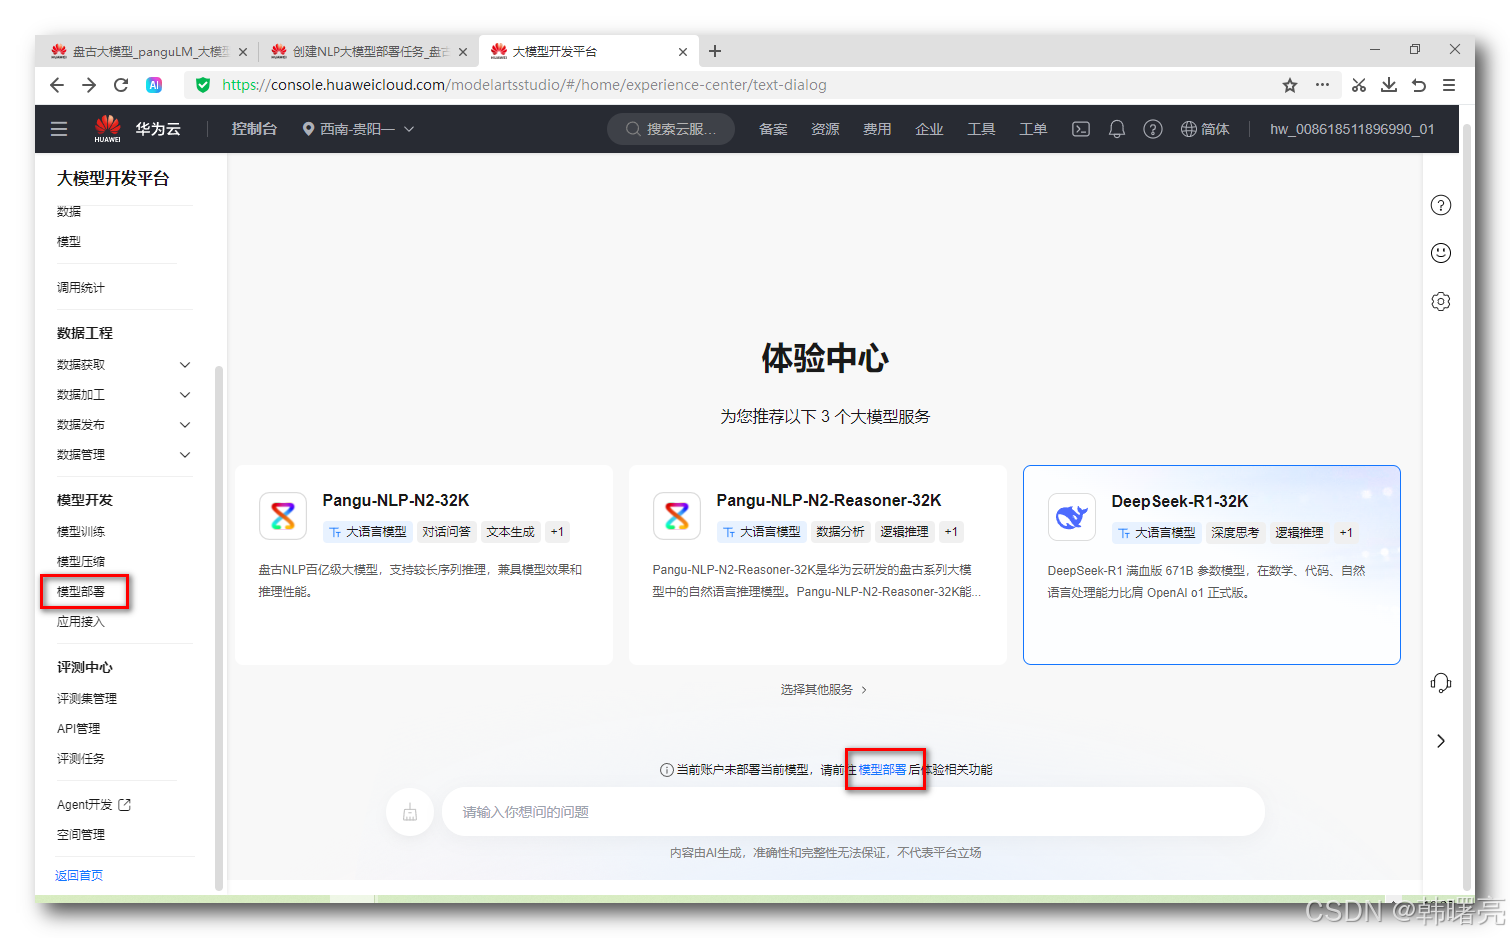Click the question input field 请输入你想问的问题
This screenshot has height=938, width=1510.
(x=853, y=812)
